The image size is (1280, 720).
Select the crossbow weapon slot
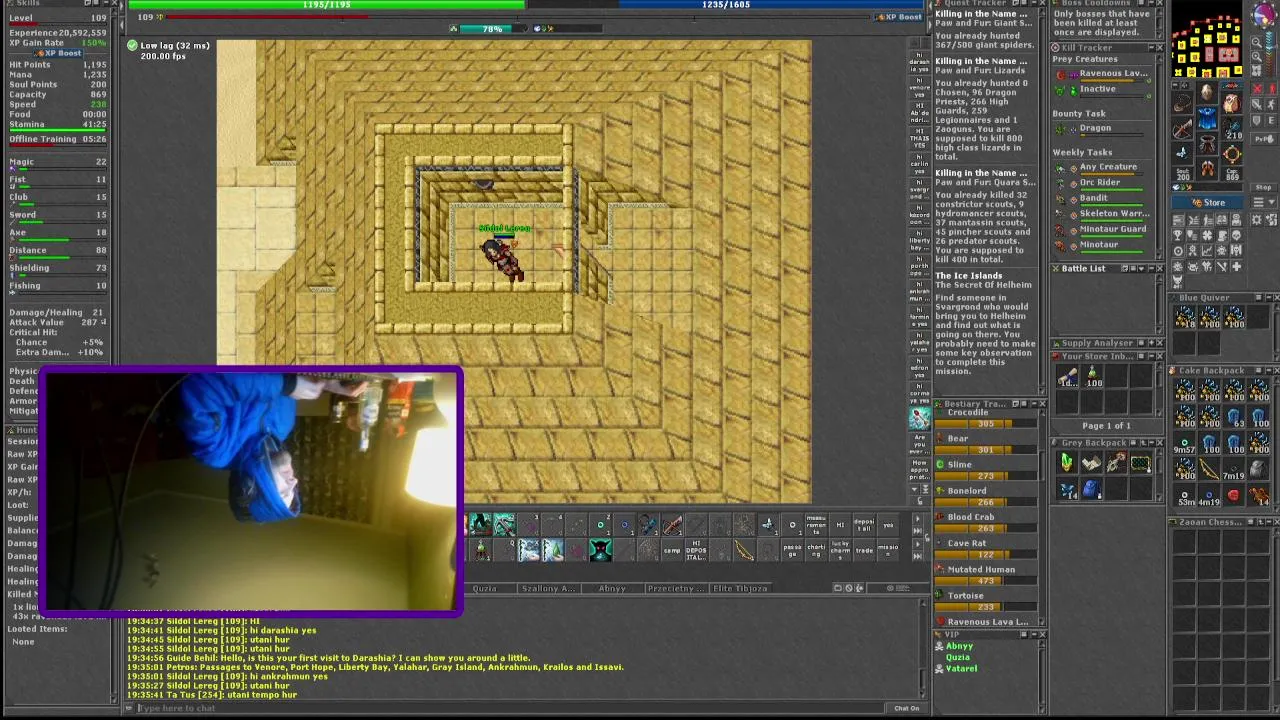[x=1182, y=126]
